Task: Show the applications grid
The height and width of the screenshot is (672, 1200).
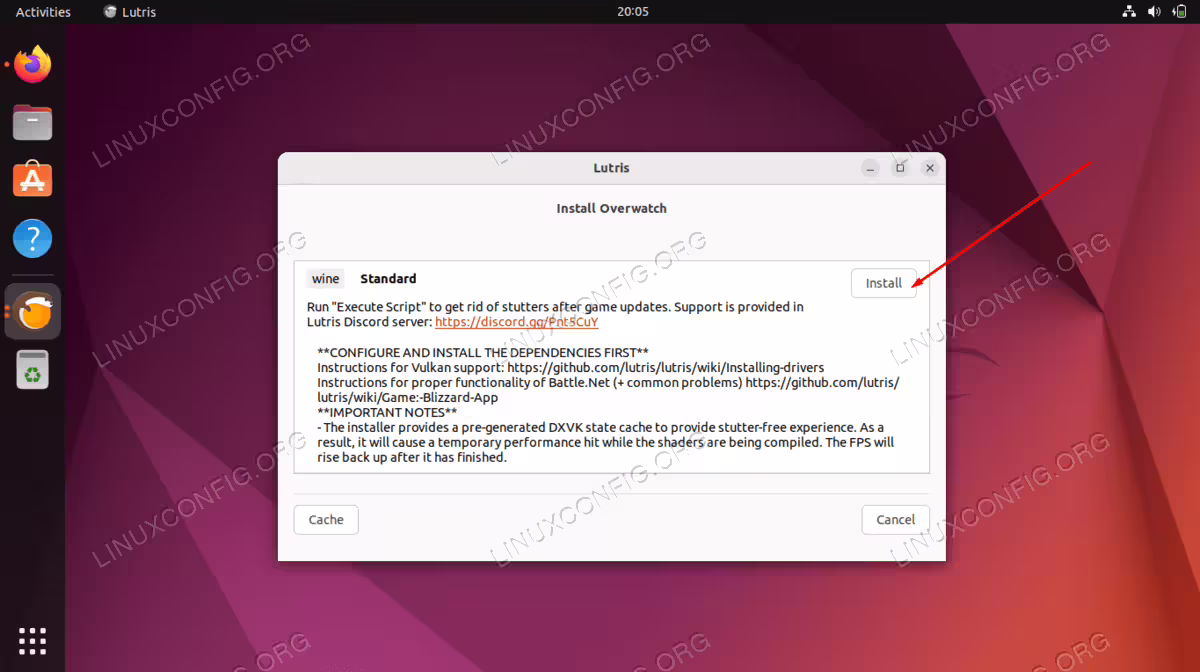Action: coord(33,640)
